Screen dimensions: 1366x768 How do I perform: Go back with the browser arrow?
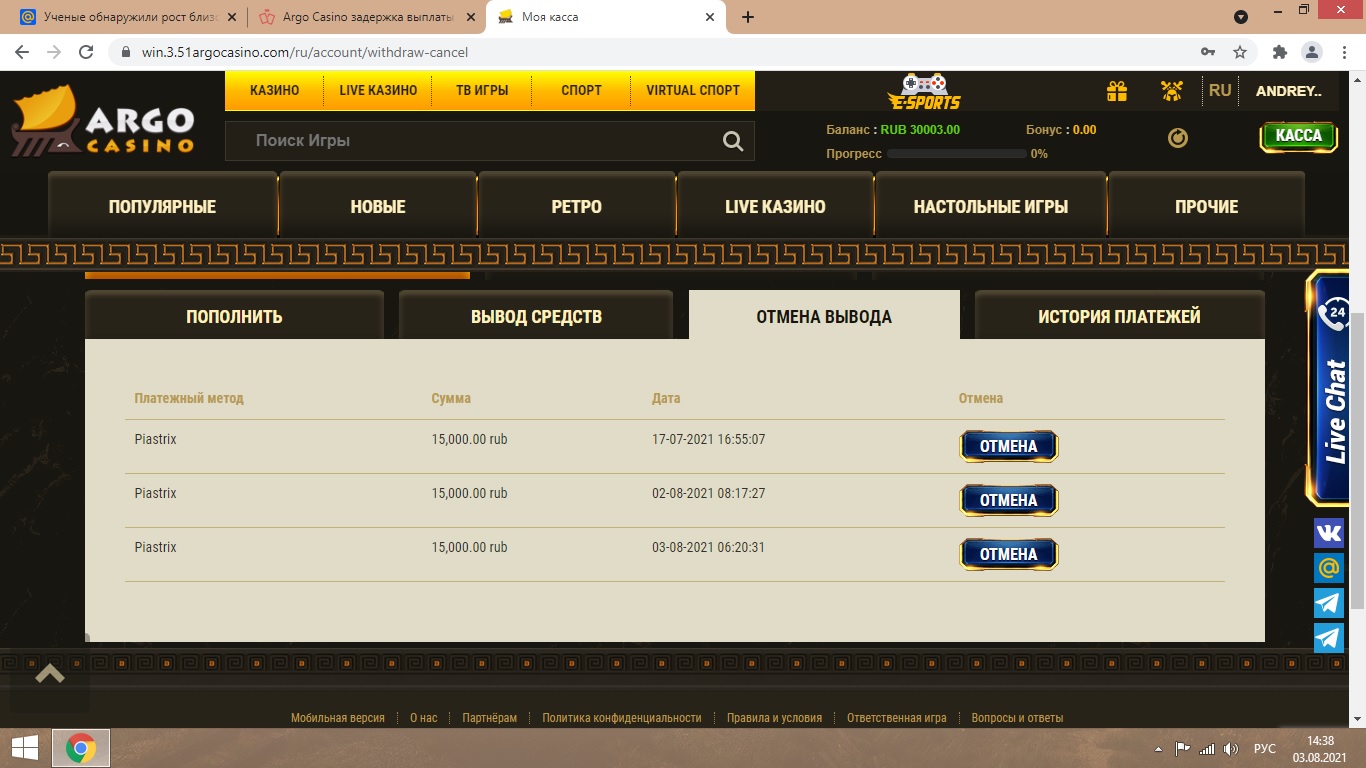click(x=22, y=52)
